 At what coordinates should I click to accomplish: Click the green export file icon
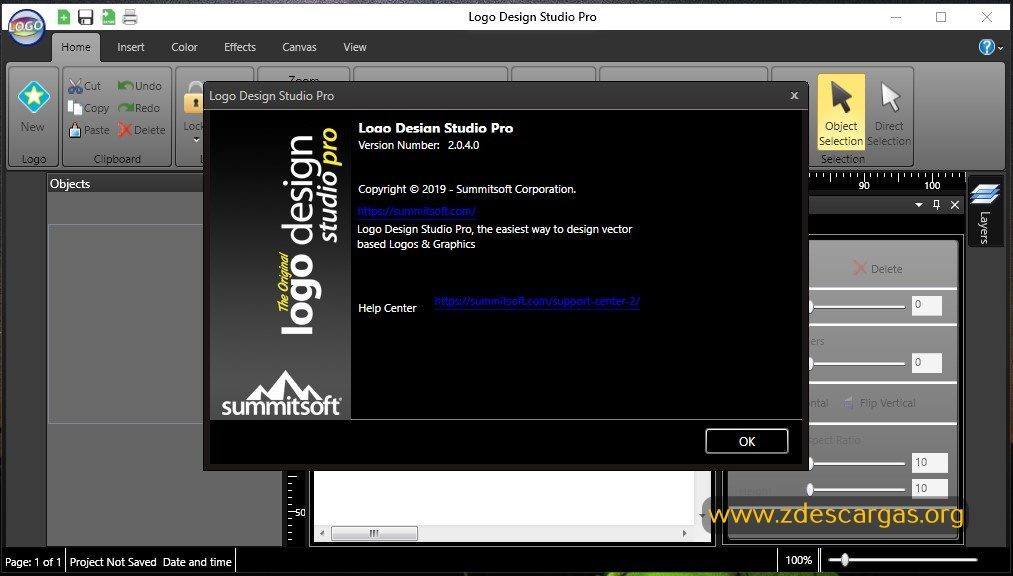tap(109, 17)
